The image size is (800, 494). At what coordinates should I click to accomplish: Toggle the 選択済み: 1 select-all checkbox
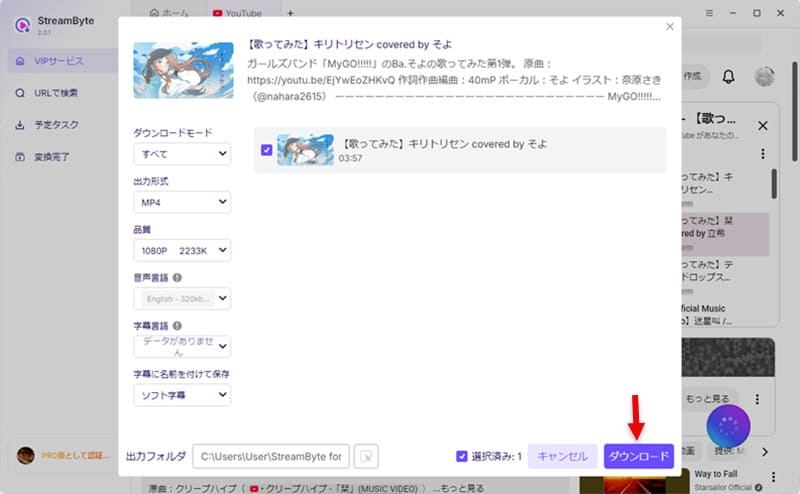tap(462, 456)
